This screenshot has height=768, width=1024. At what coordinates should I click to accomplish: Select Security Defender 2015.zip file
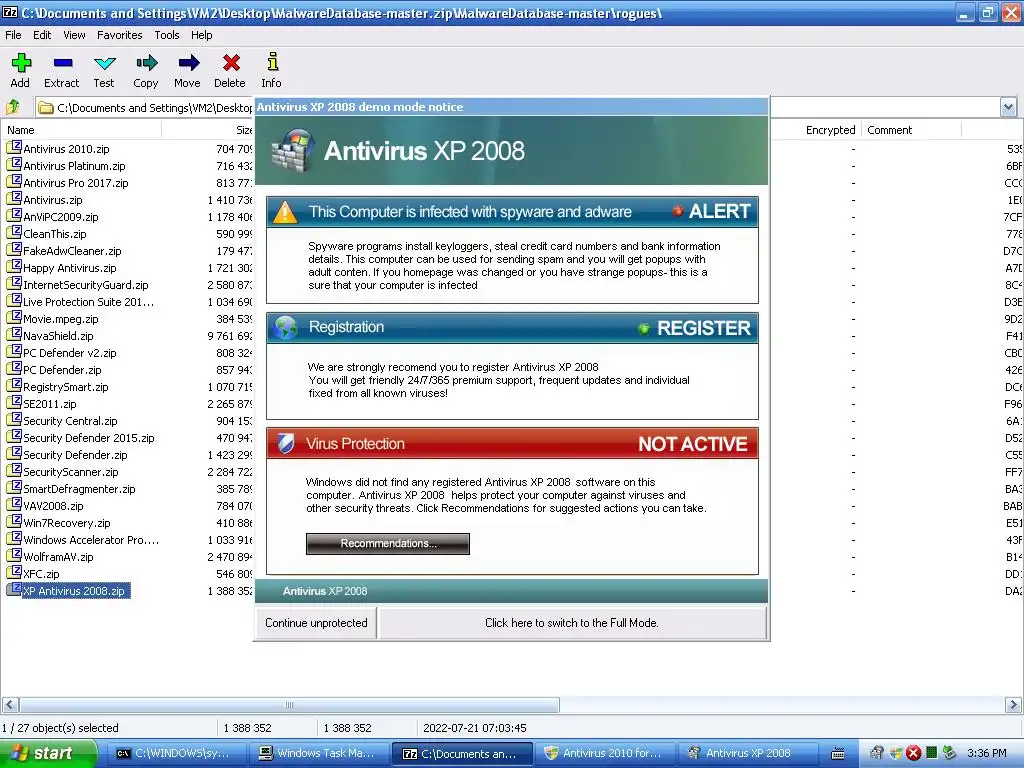coord(88,438)
